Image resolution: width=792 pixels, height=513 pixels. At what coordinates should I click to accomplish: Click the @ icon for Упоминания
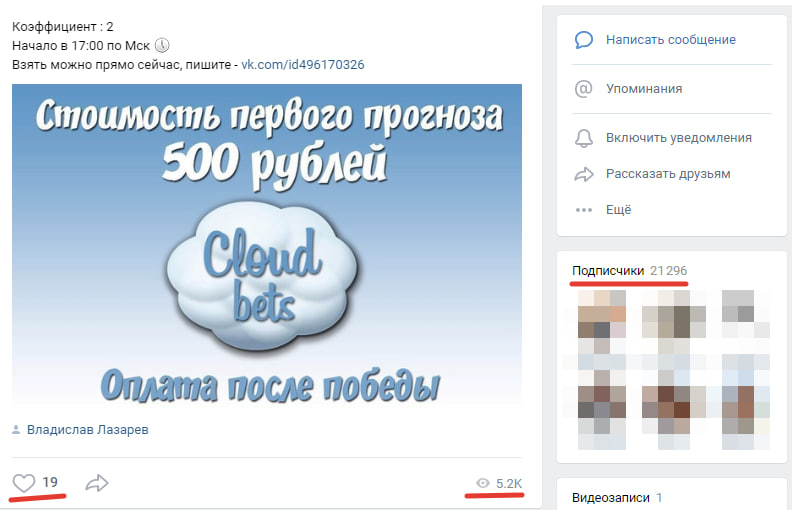[584, 88]
